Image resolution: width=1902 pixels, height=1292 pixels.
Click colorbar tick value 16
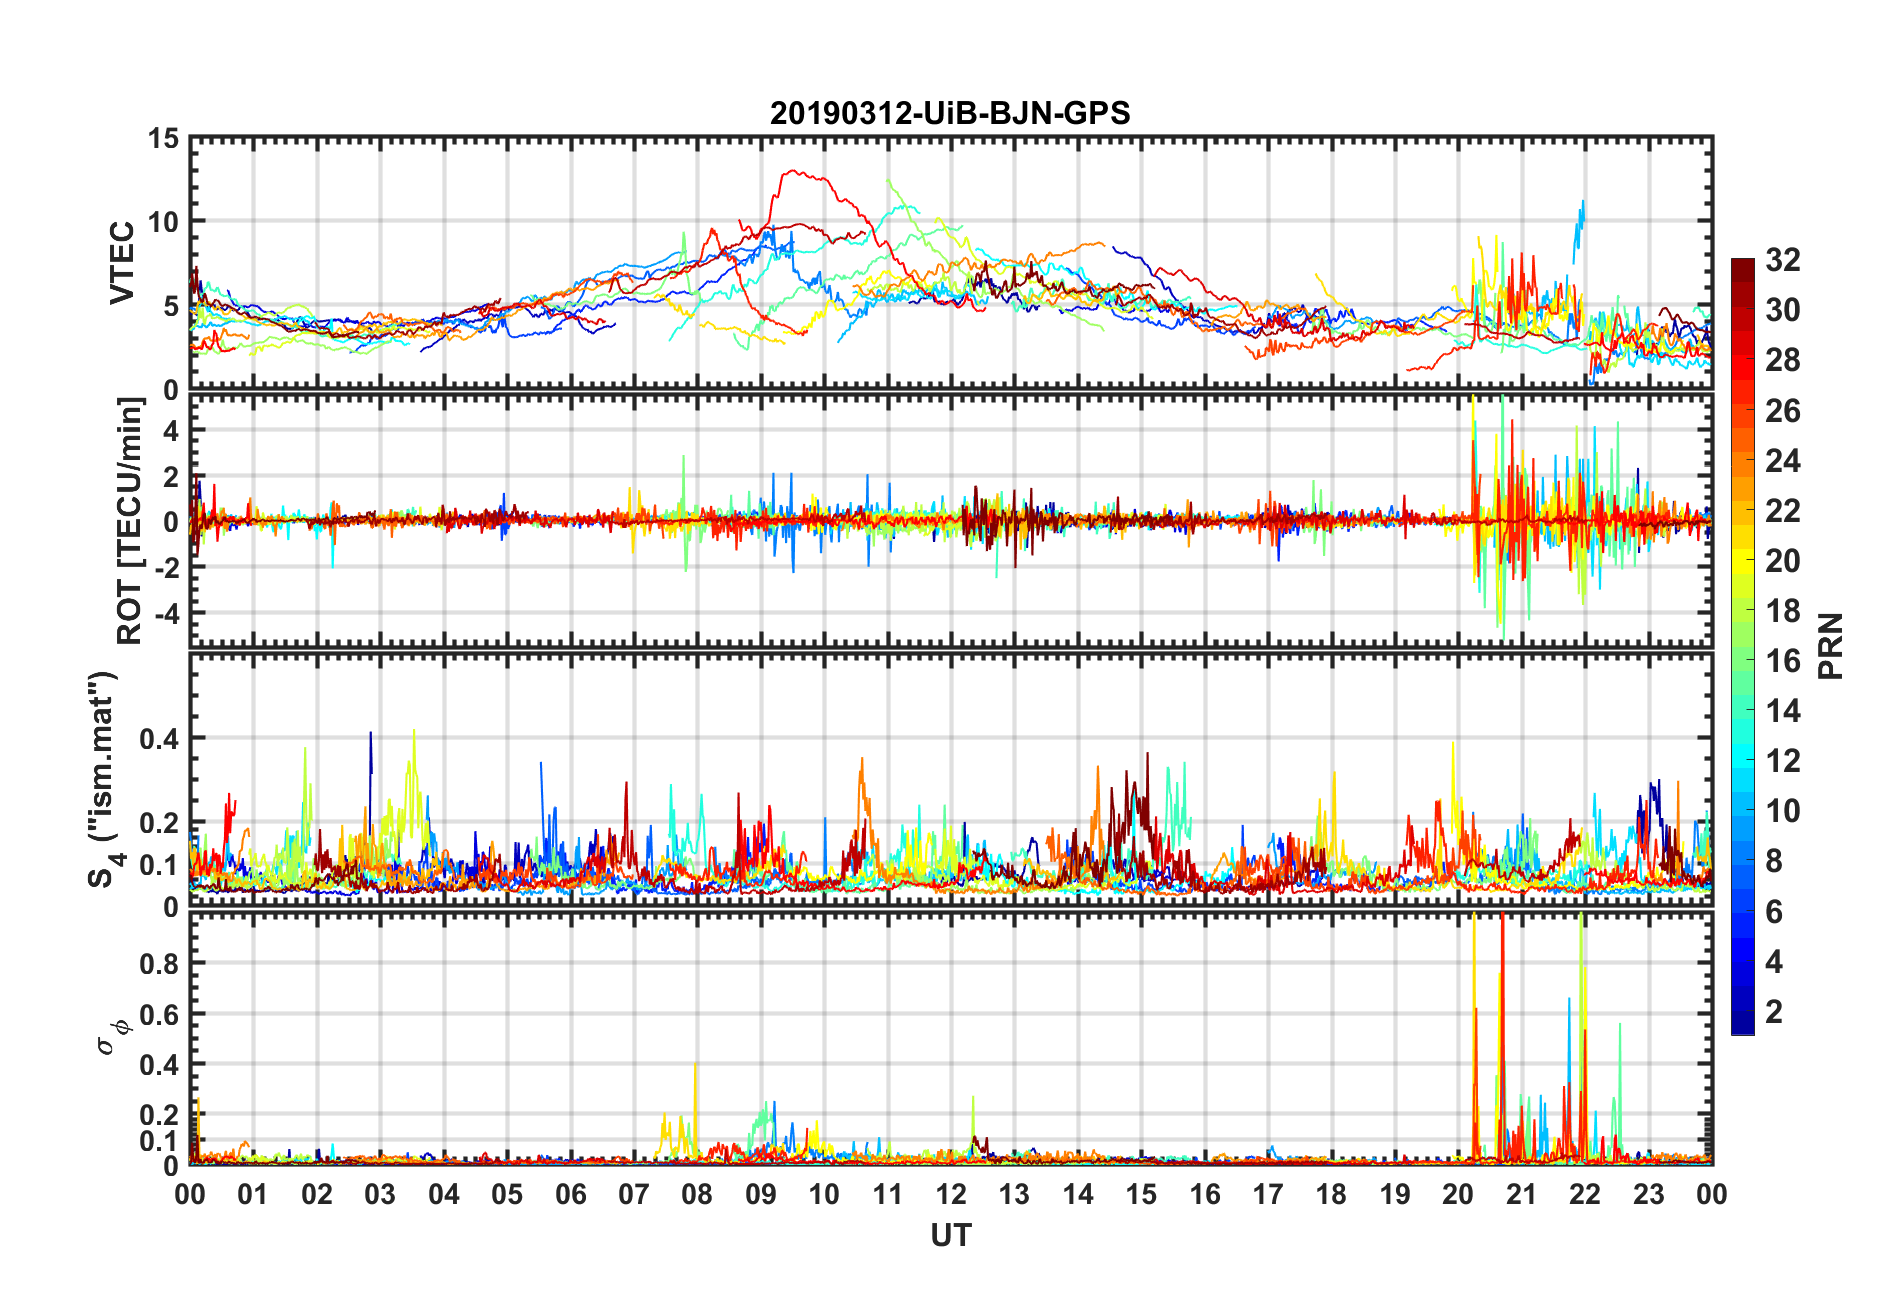coord(1782,661)
